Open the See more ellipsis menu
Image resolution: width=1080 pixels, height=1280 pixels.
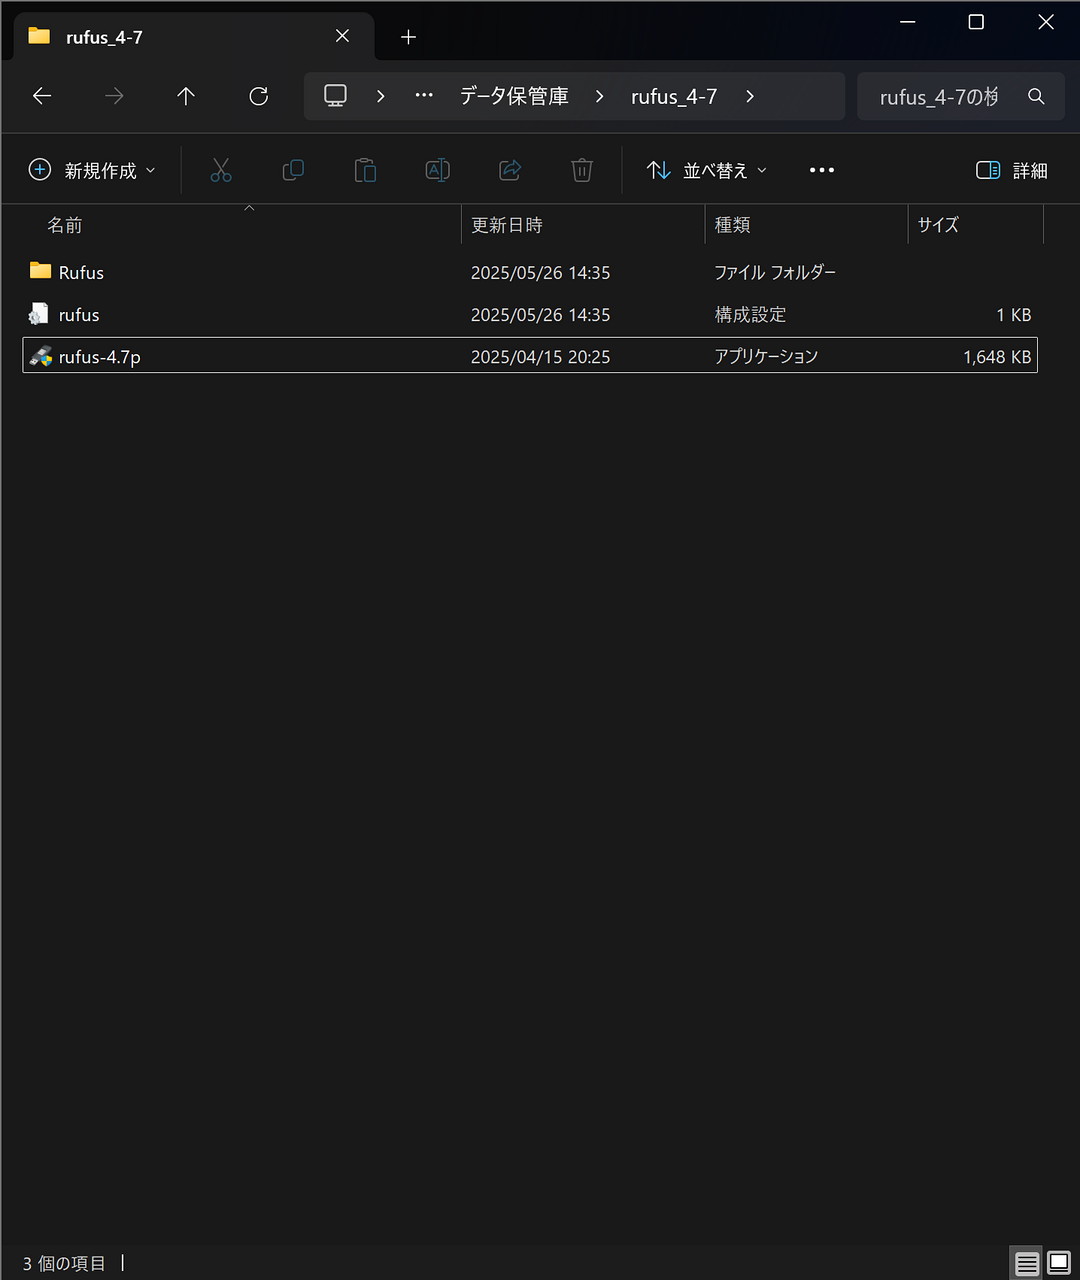click(822, 170)
